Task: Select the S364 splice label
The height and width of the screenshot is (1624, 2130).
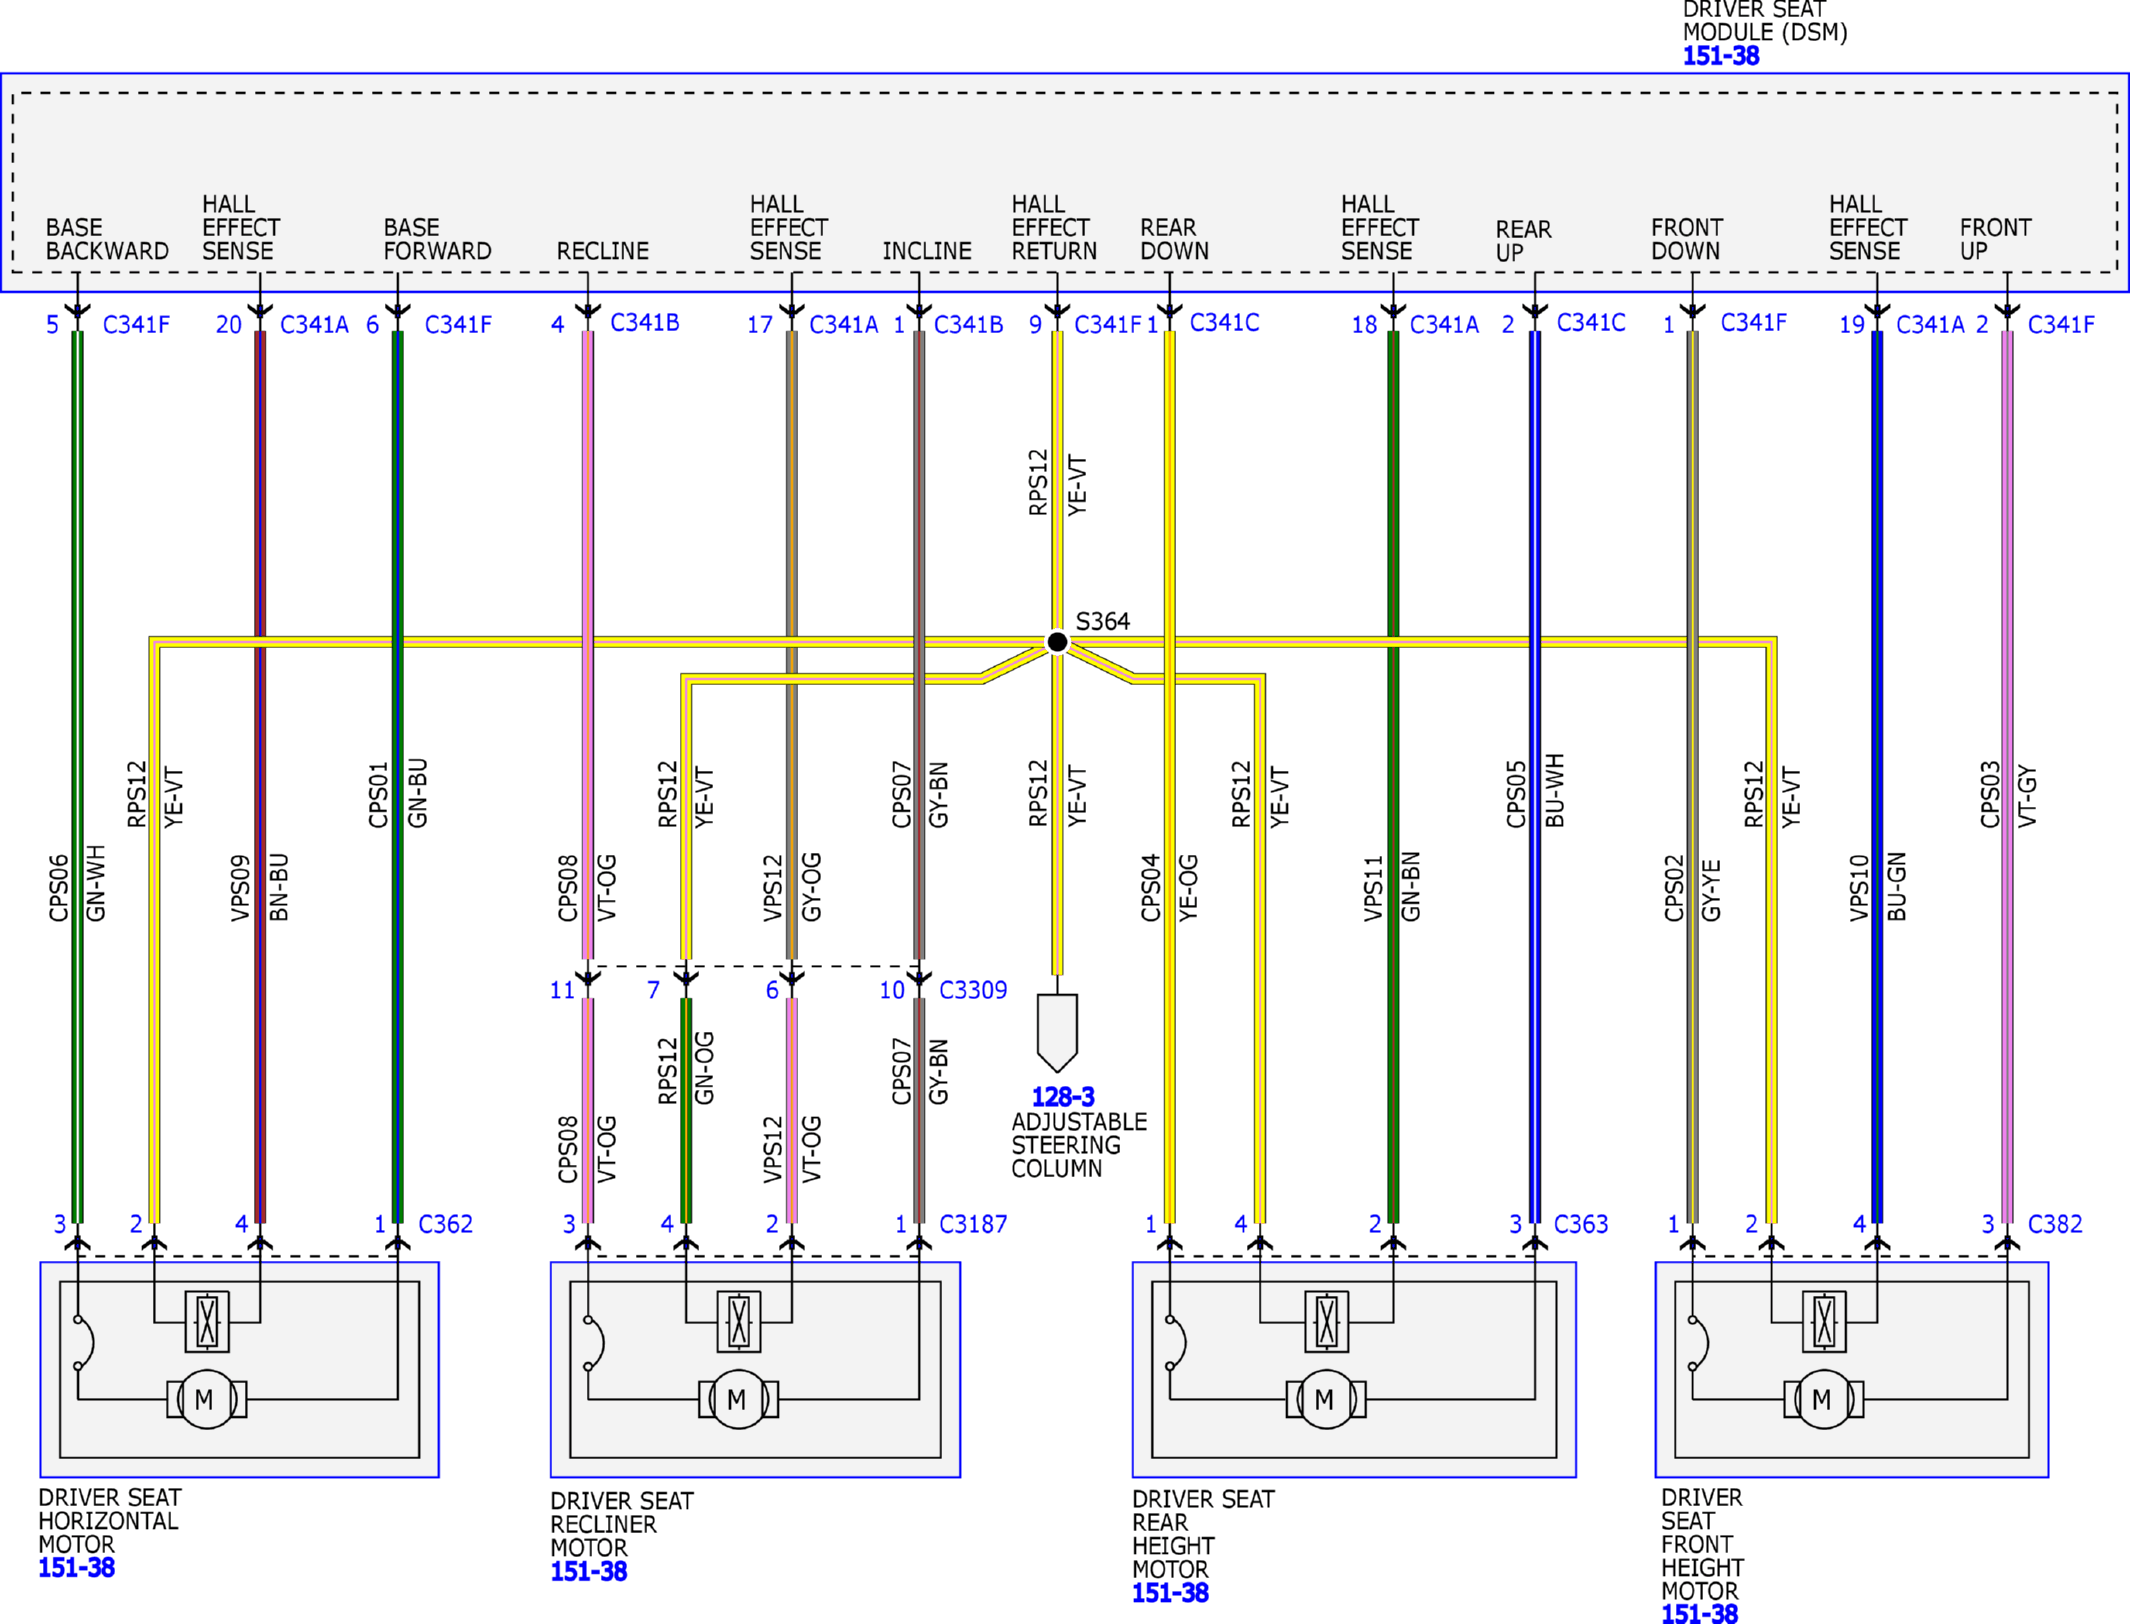Action: click(1102, 621)
